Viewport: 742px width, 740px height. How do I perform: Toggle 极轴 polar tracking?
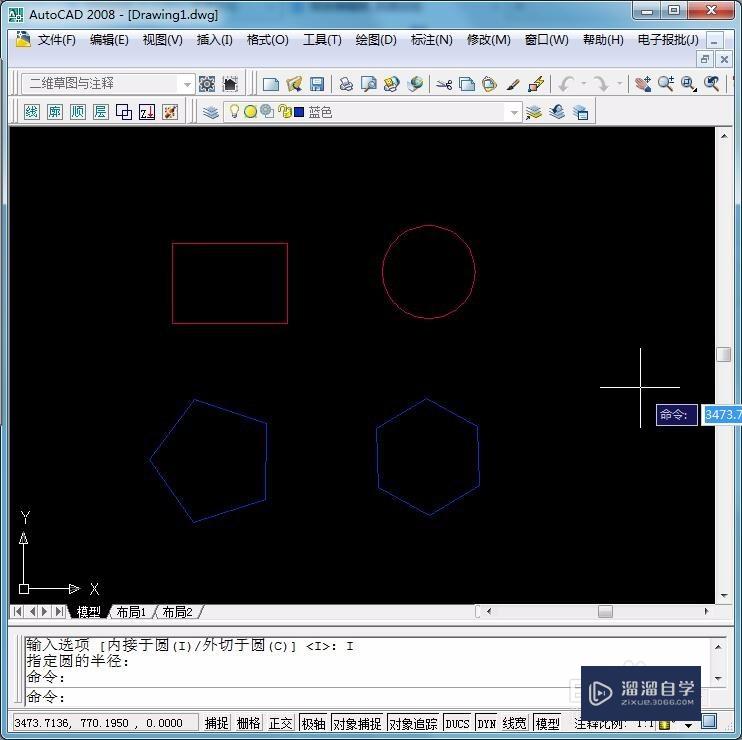(313, 723)
